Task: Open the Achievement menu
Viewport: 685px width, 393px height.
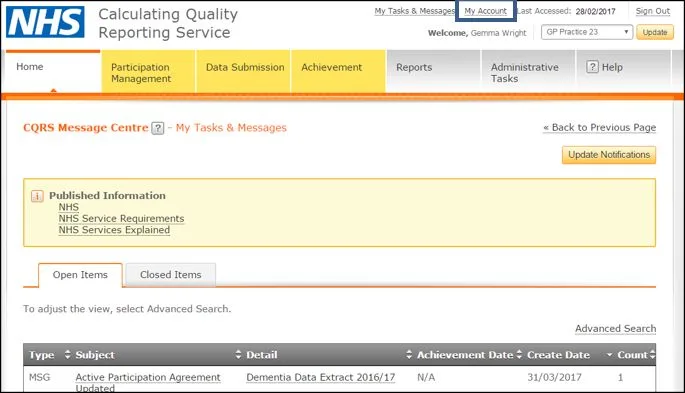Action: tap(338, 72)
